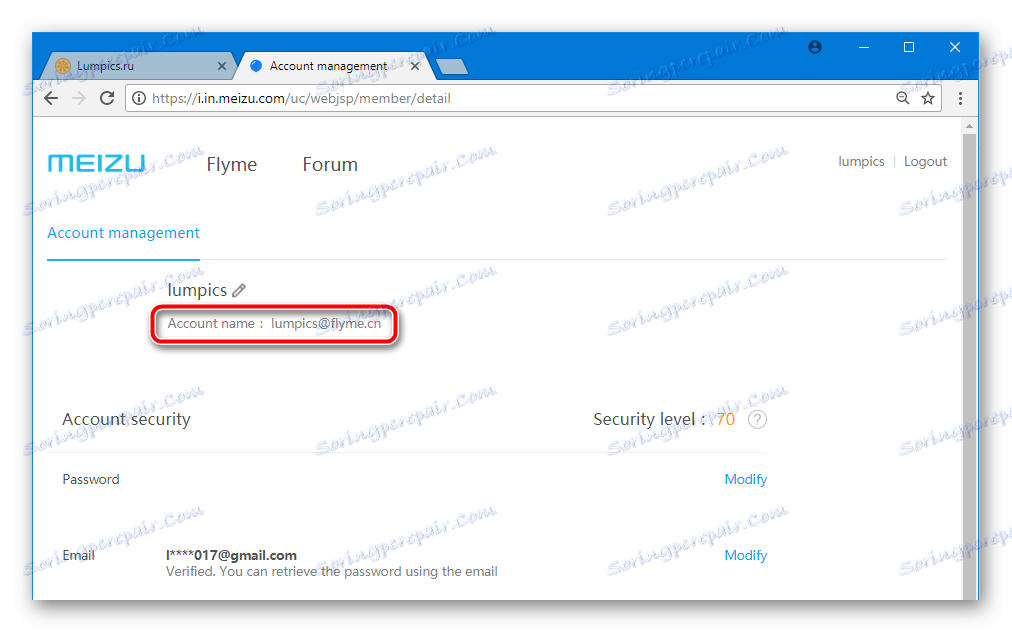Open a new browser tab

pos(452,66)
